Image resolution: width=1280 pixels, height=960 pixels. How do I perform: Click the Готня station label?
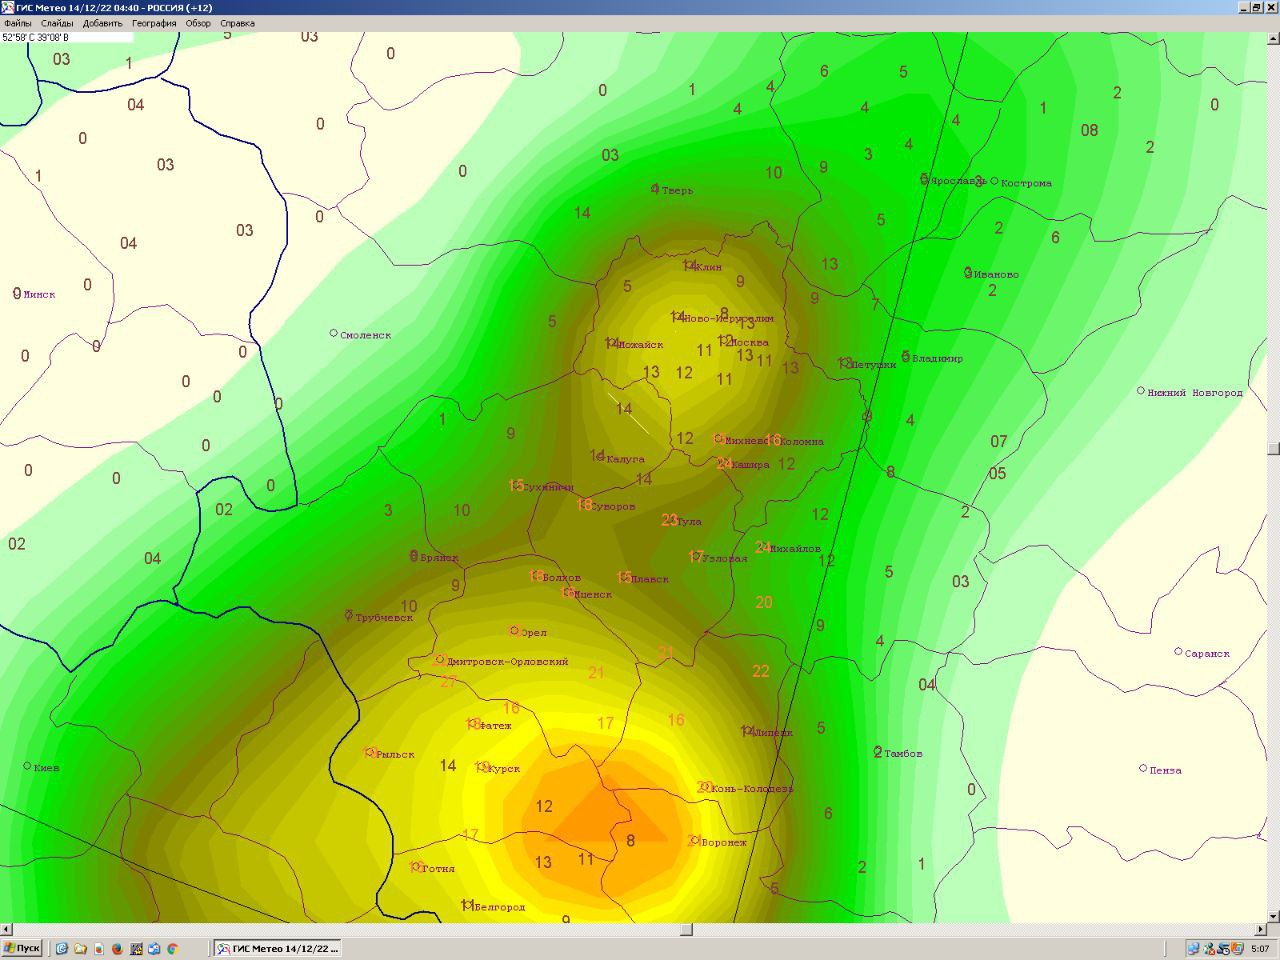[x=438, y=869]
